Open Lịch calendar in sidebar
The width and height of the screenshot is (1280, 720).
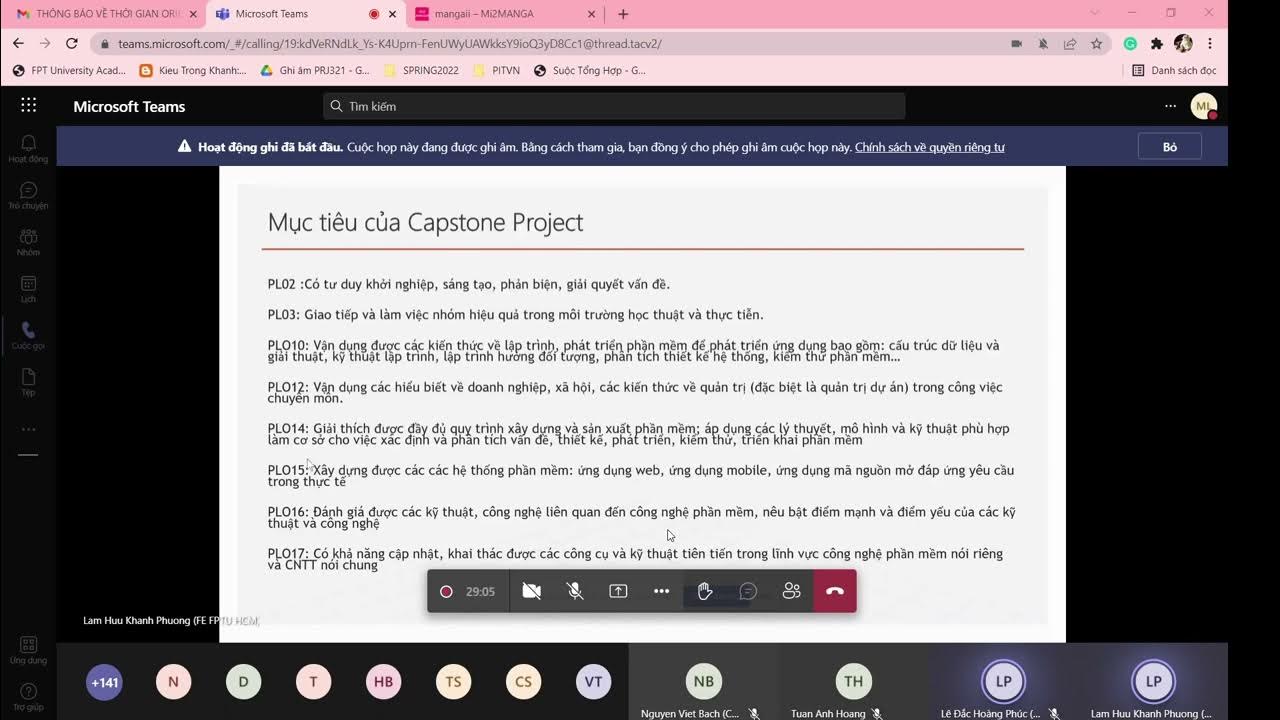pos(28,289)
